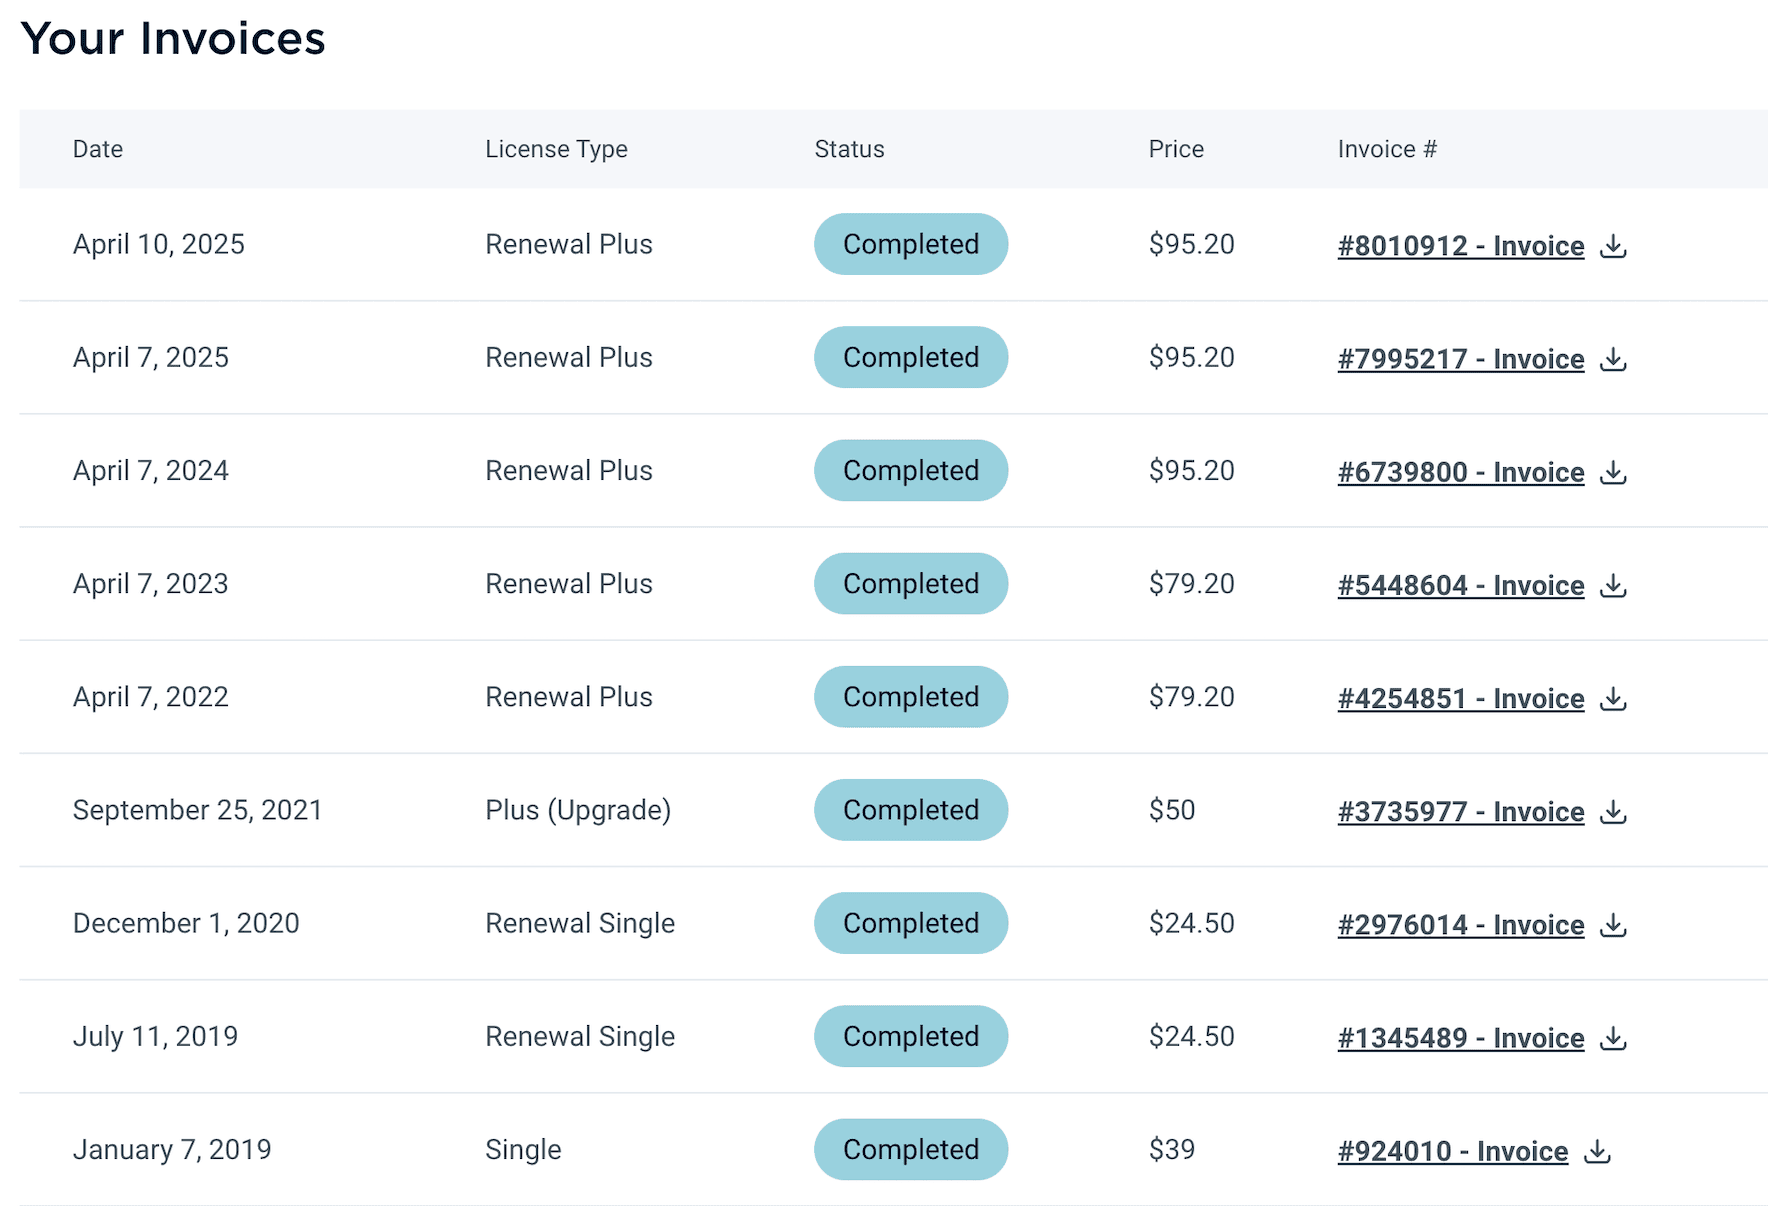Download invoice #6739800 using its download icon
The image size is (1768, 1206).
(x=1614, y=473)
